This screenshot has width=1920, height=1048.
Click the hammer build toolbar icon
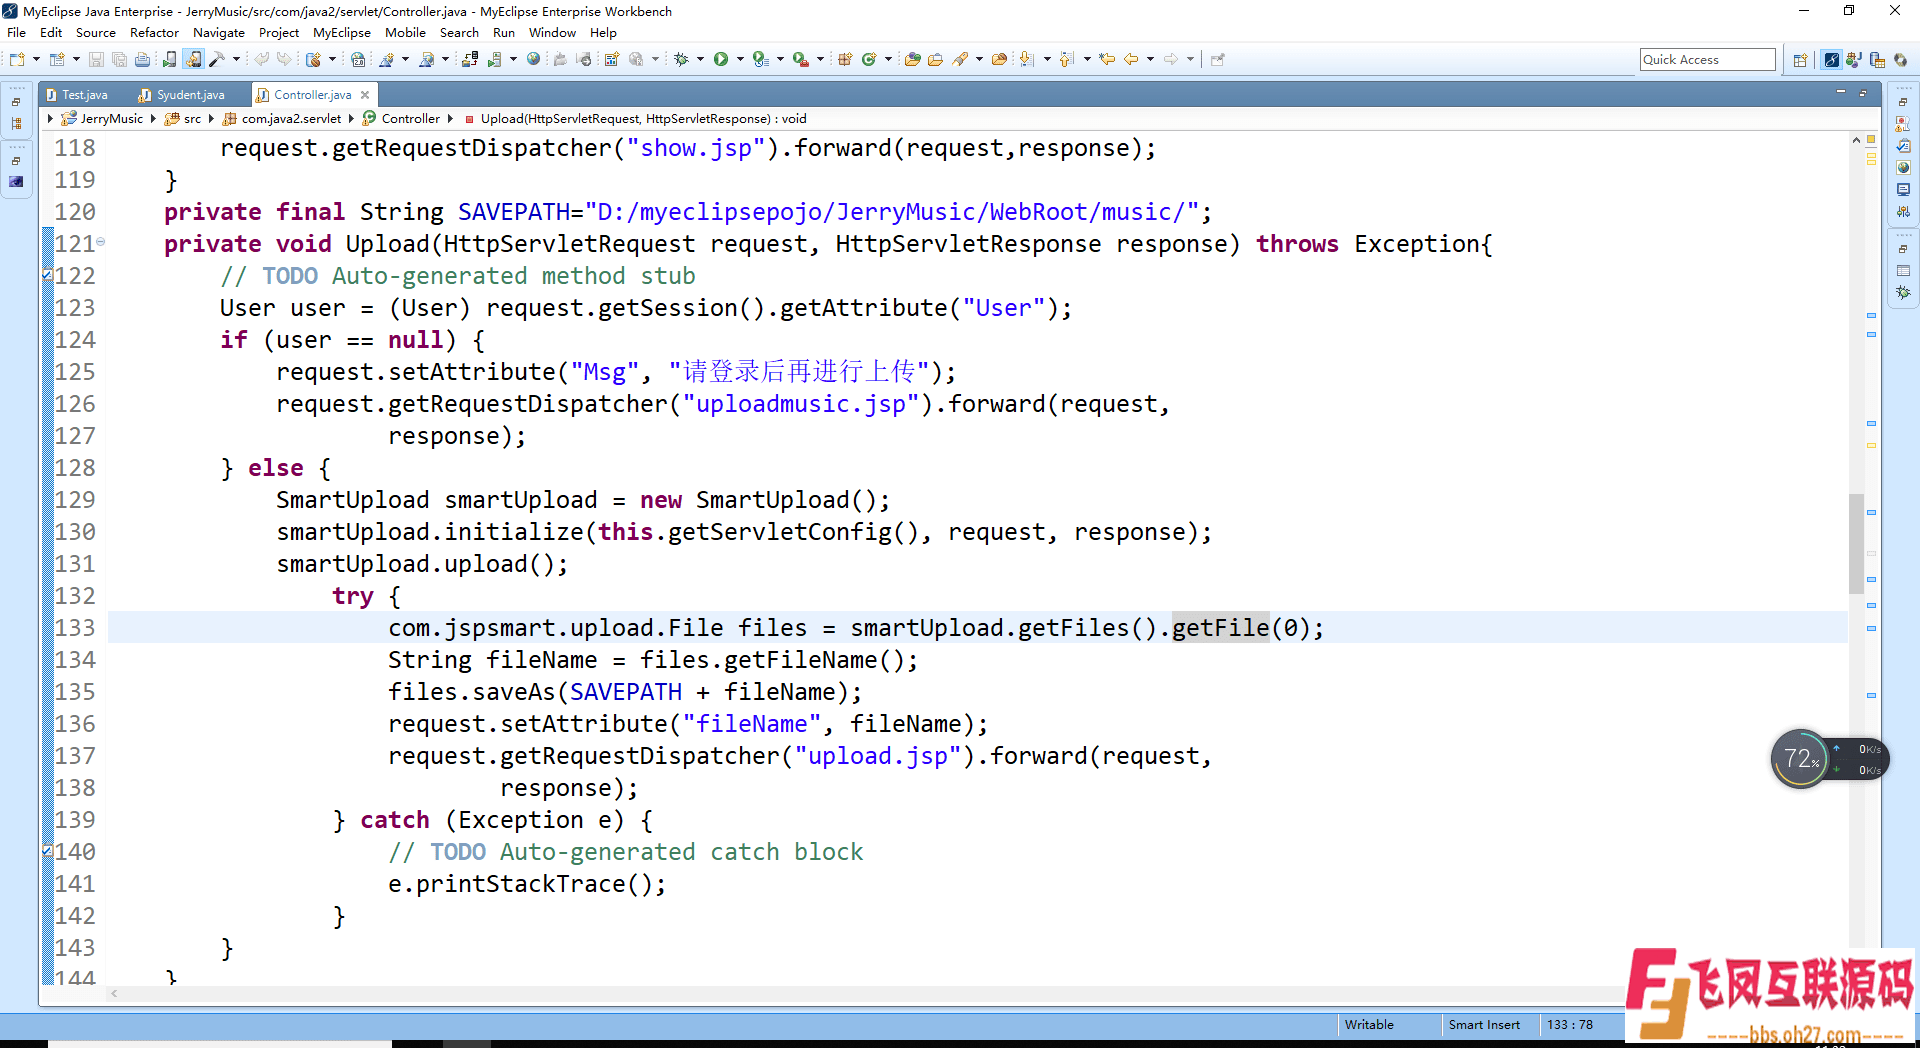216,60
